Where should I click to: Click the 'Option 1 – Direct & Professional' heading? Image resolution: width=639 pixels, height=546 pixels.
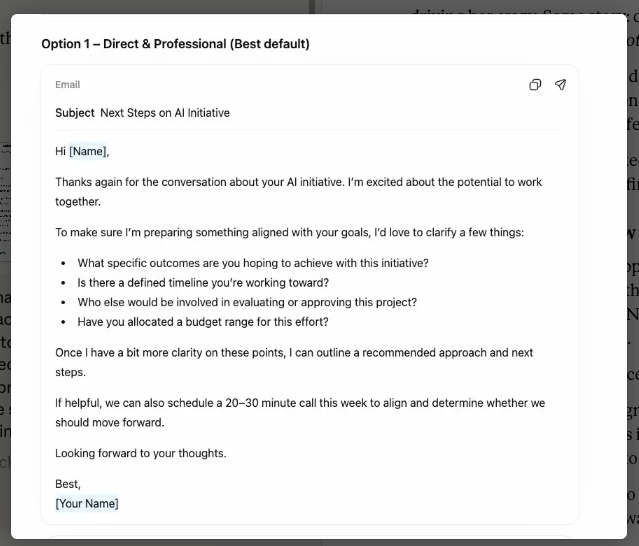pos(175,44)
